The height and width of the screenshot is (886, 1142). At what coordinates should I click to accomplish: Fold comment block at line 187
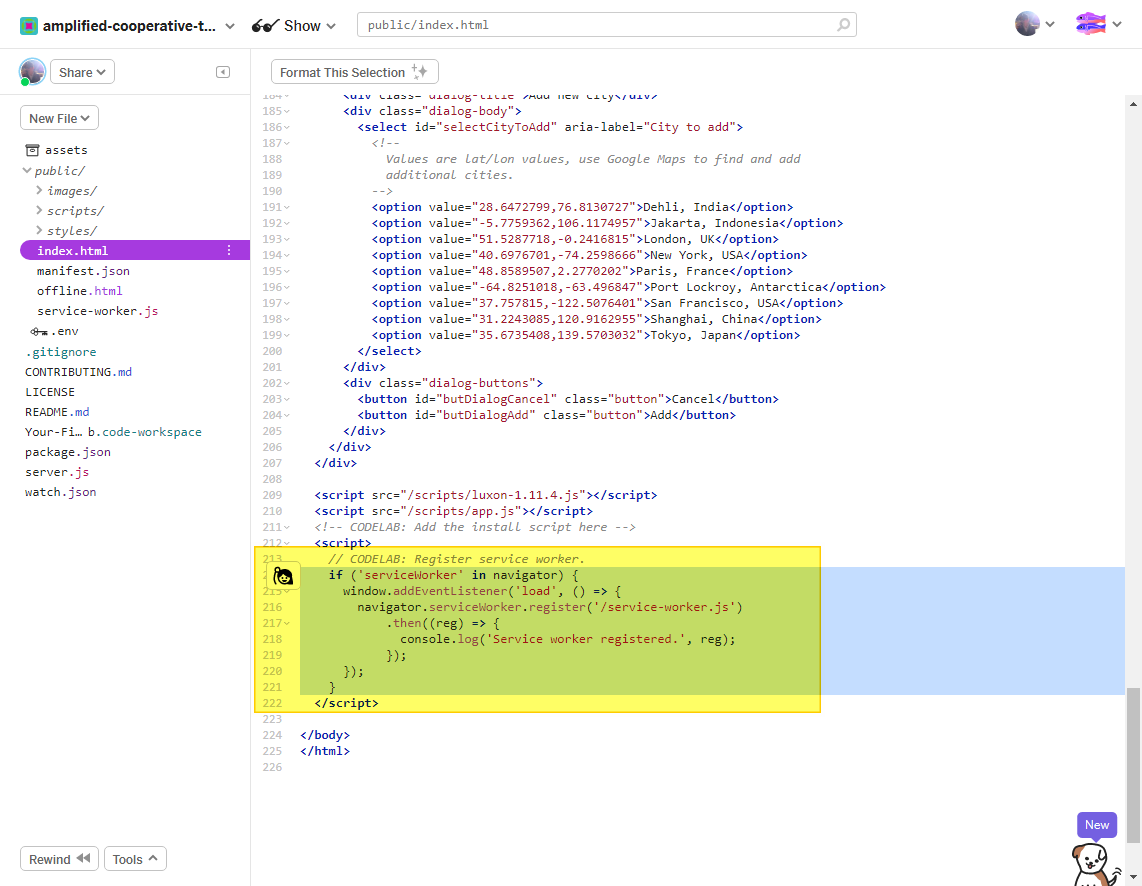[287, 143]
